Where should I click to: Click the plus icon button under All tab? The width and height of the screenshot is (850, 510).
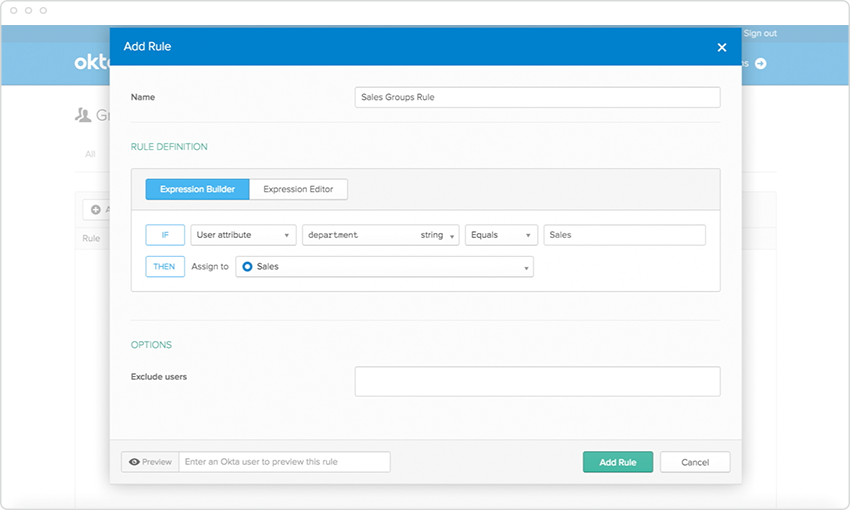(x=96, y=210)
